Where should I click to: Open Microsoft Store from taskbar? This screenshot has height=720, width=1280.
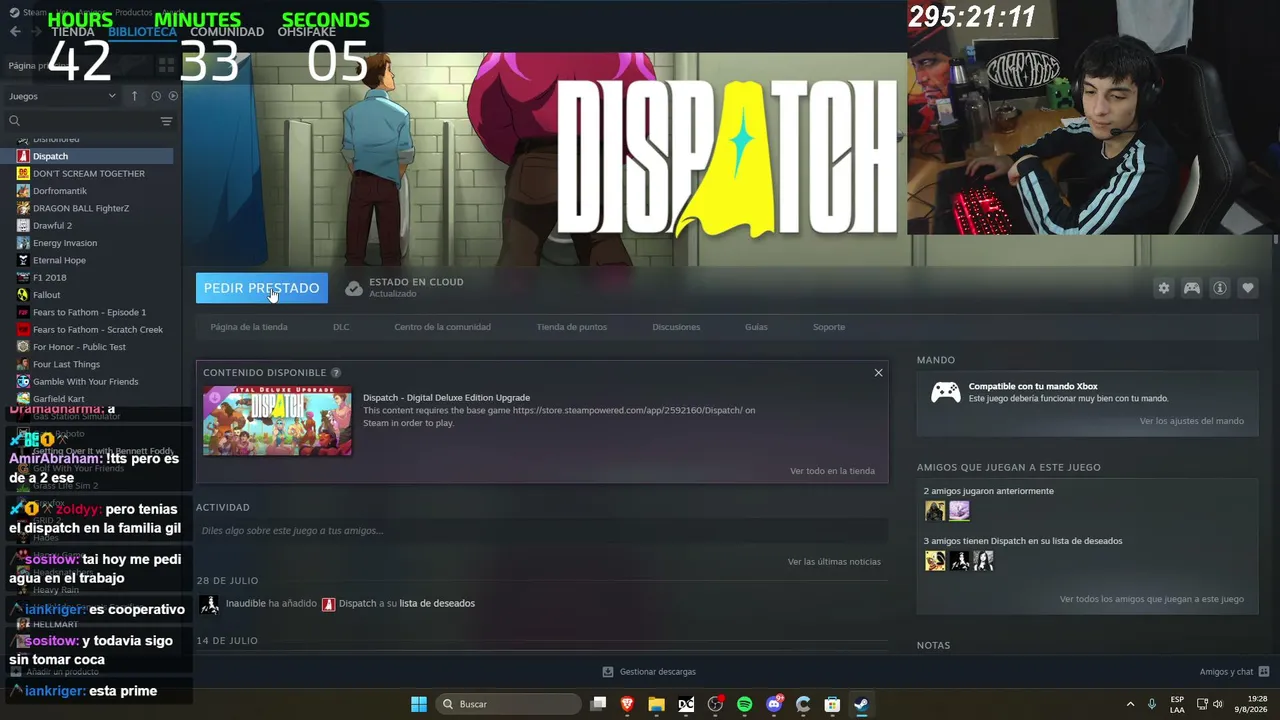(832, 704)
